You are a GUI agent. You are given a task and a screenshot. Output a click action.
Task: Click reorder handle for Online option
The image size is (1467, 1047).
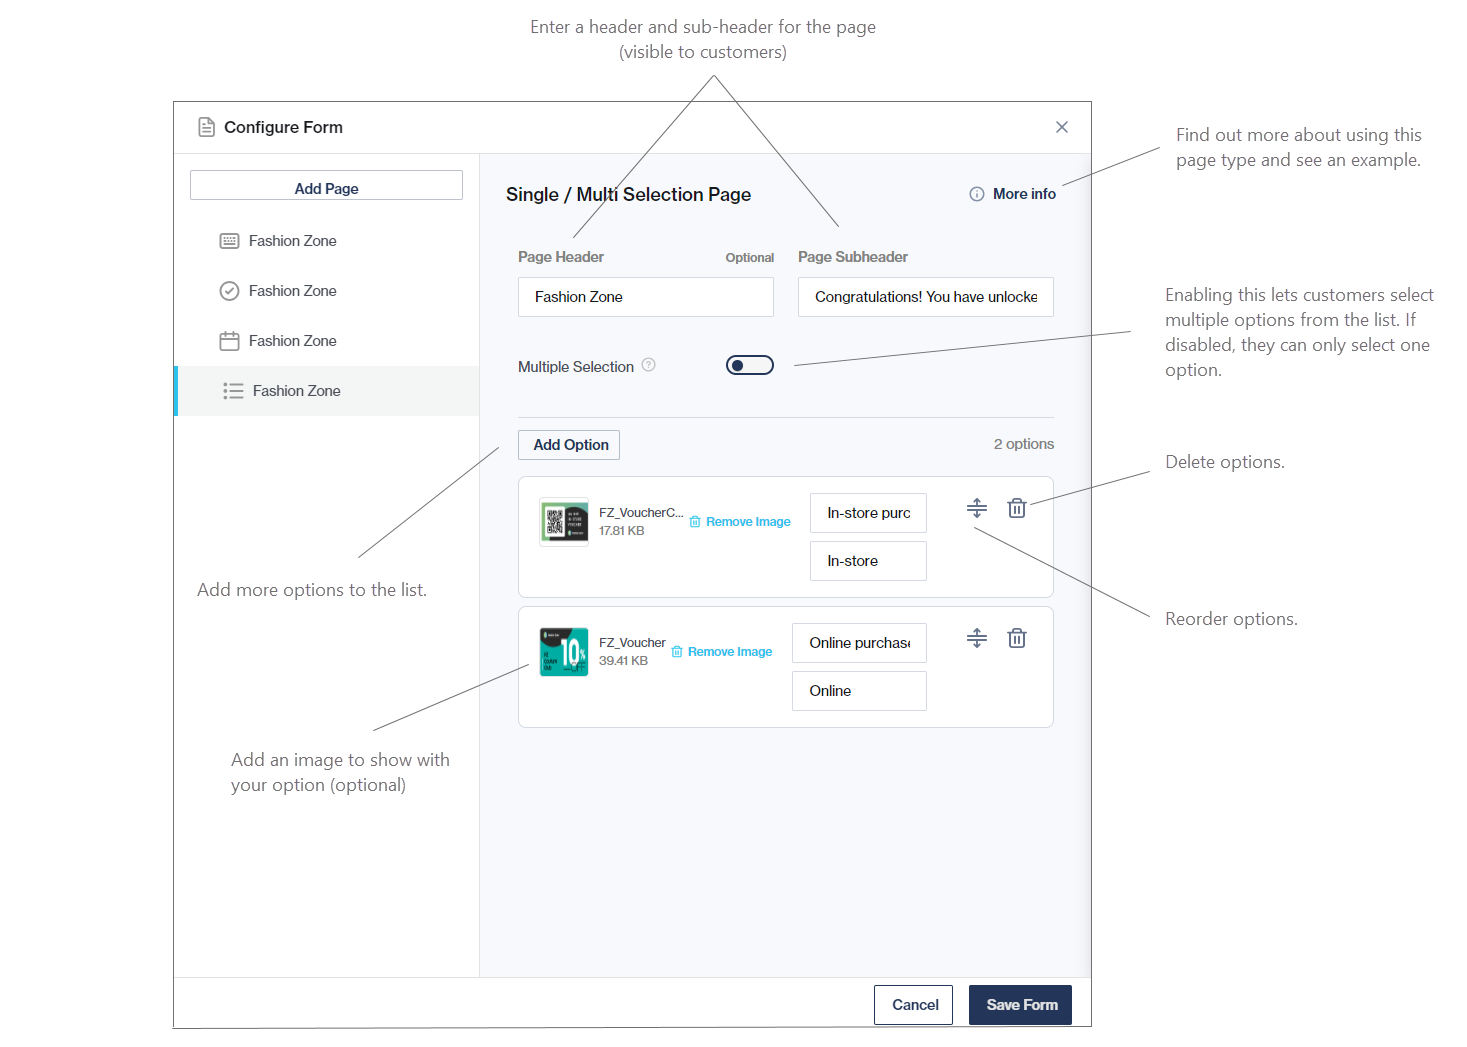(976, 638)
